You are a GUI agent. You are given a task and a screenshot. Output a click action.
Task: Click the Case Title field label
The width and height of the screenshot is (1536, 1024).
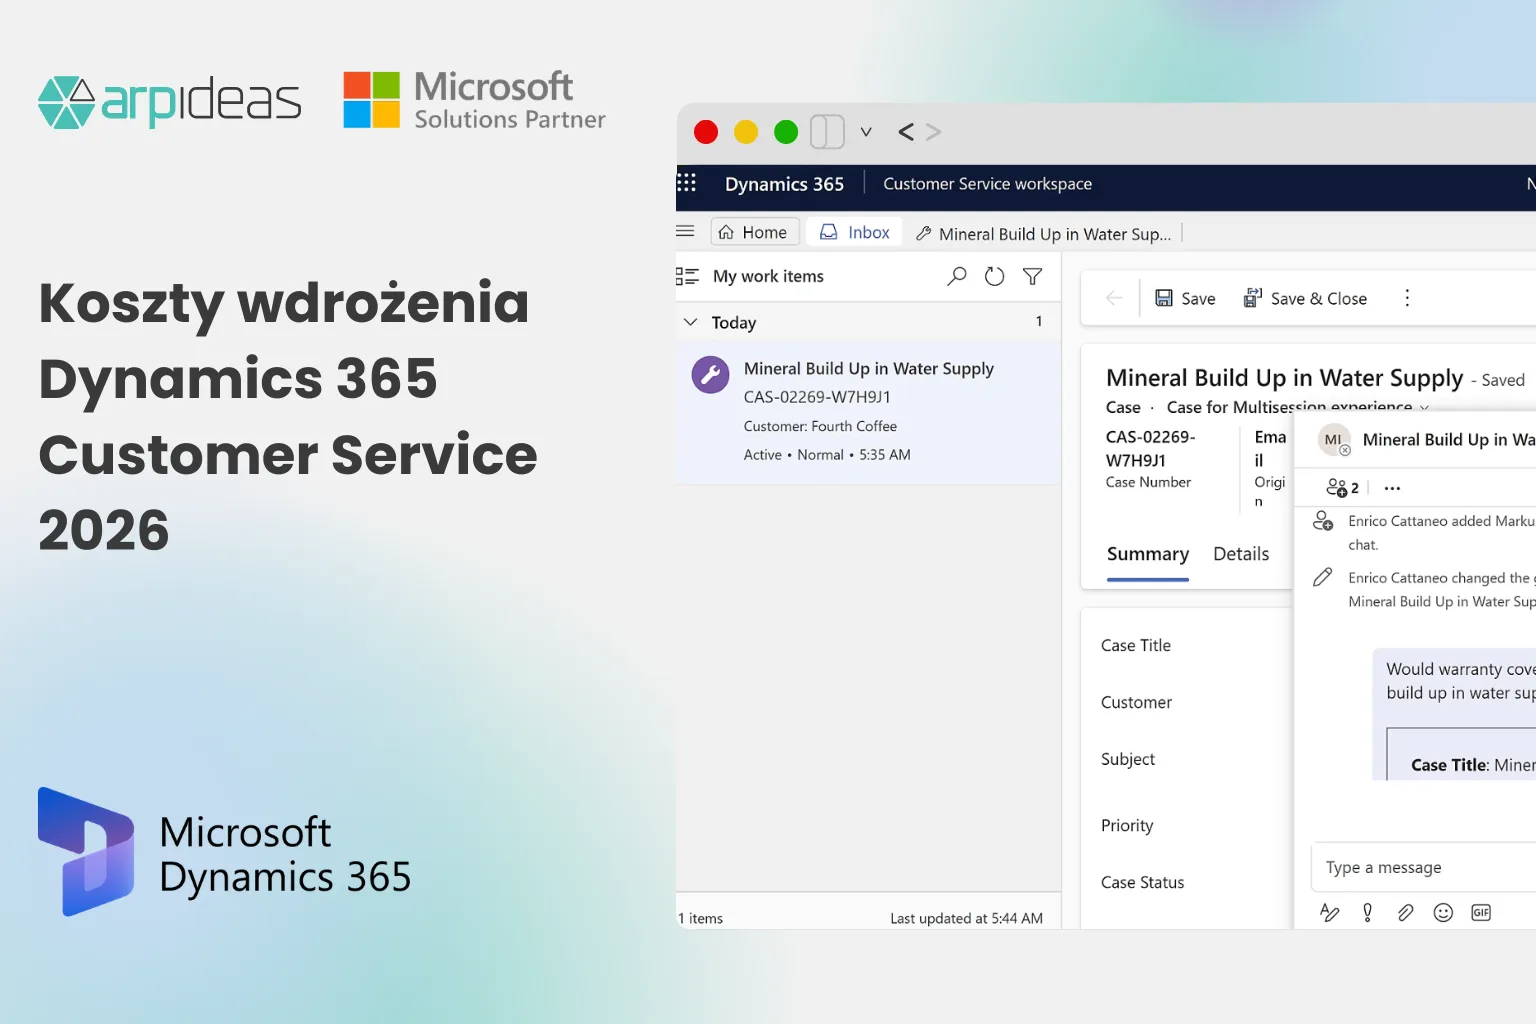1136,645
